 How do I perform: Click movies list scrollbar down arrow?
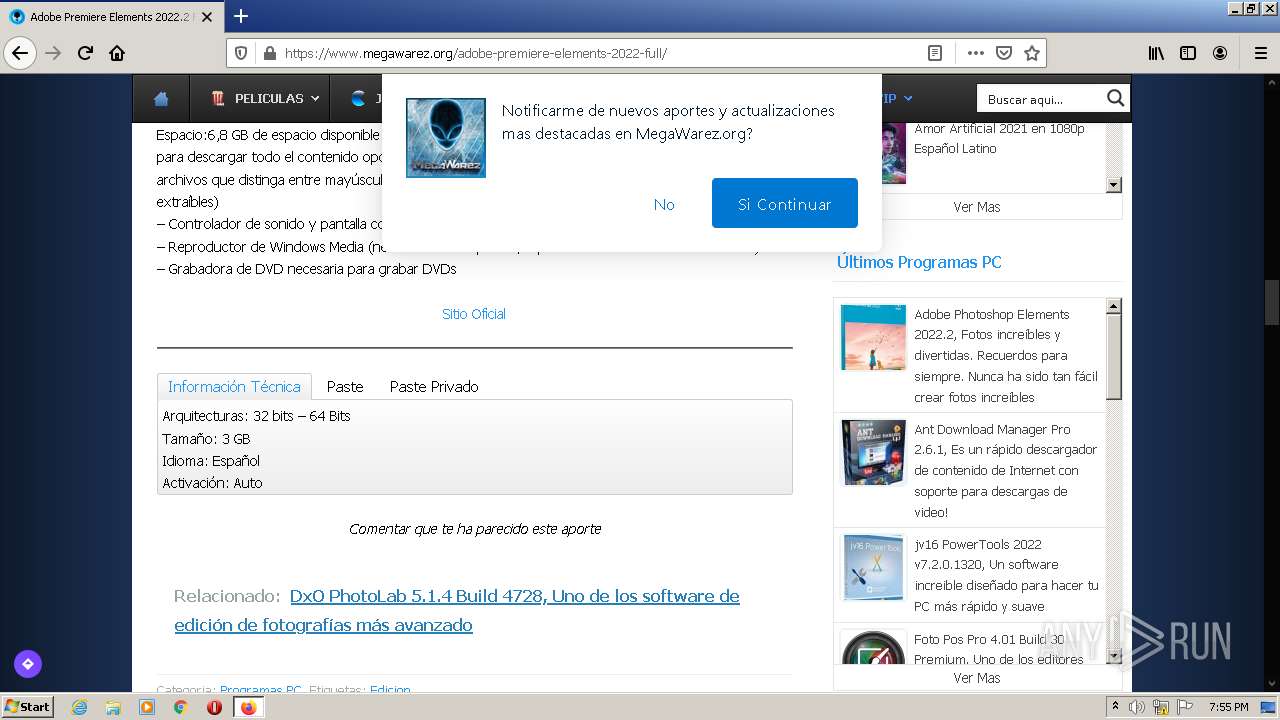tap(1114, 185)
